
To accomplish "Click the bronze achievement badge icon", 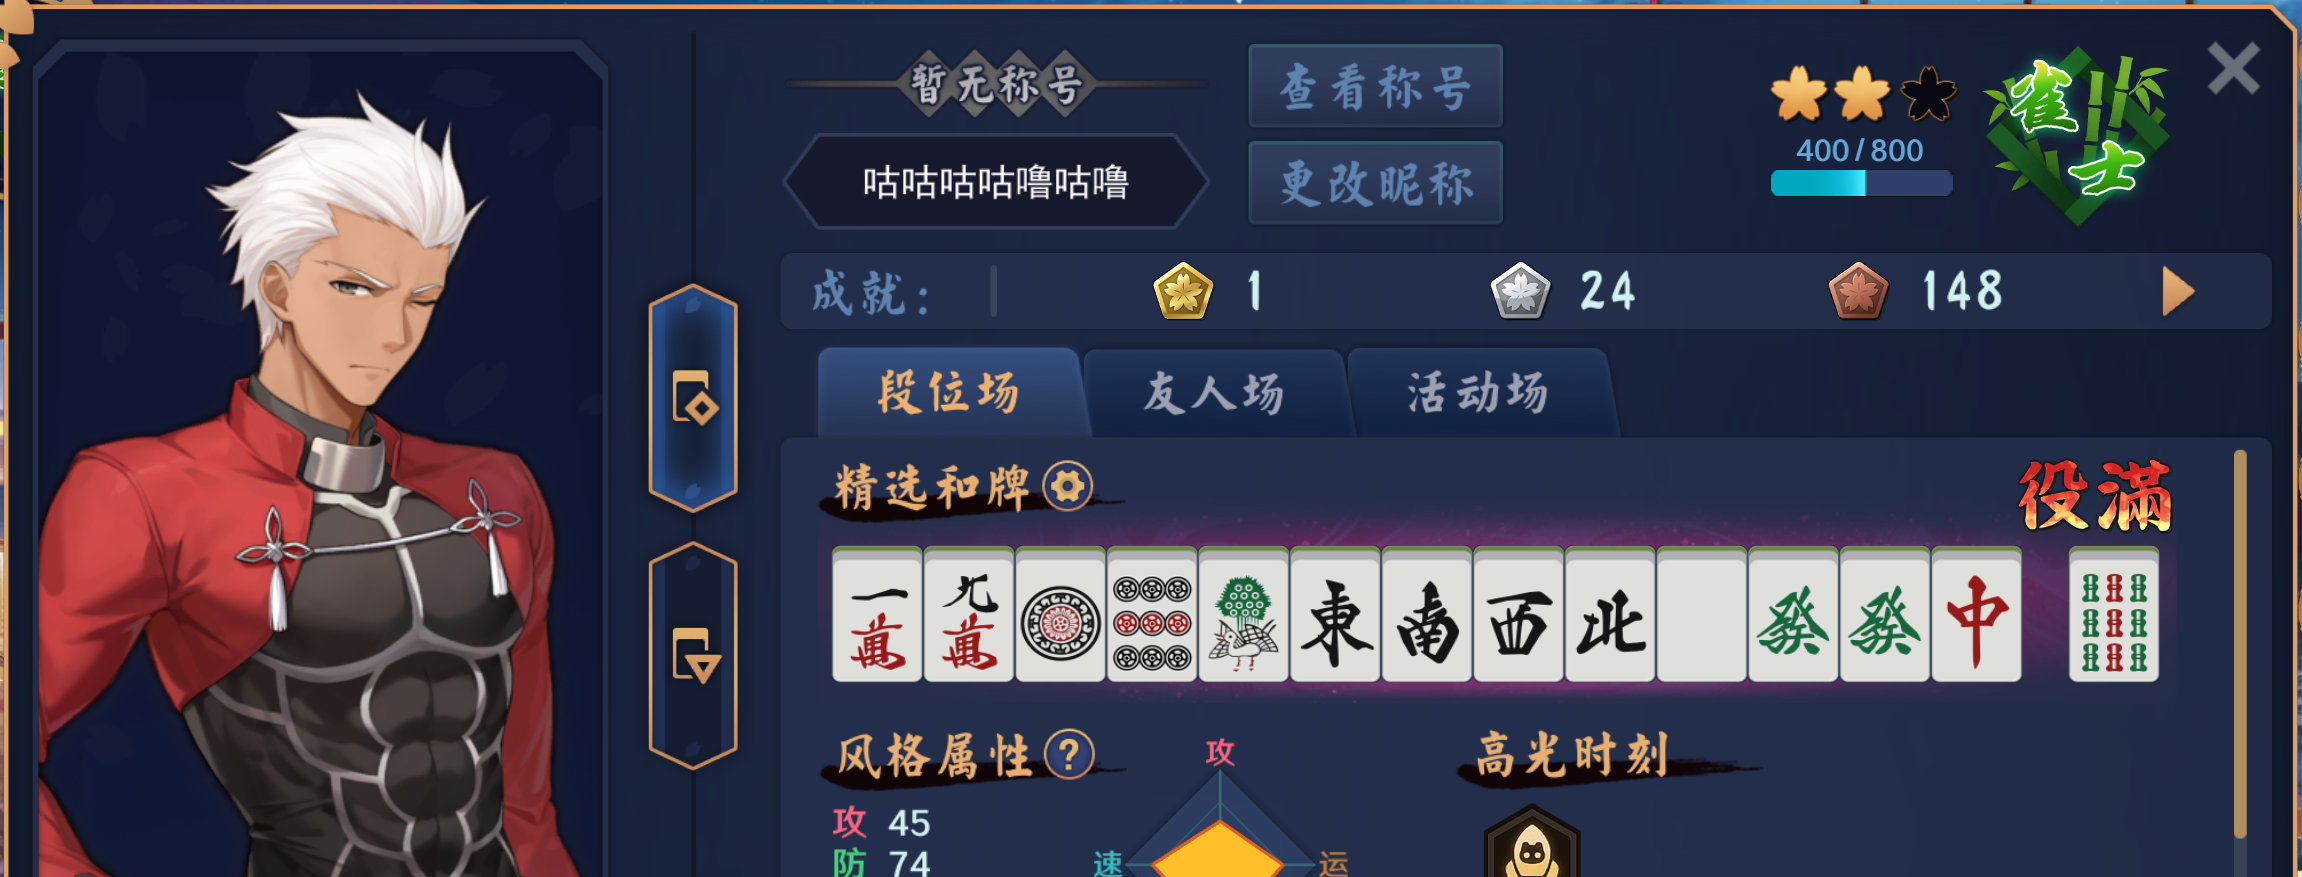I will pos(1858,291).
